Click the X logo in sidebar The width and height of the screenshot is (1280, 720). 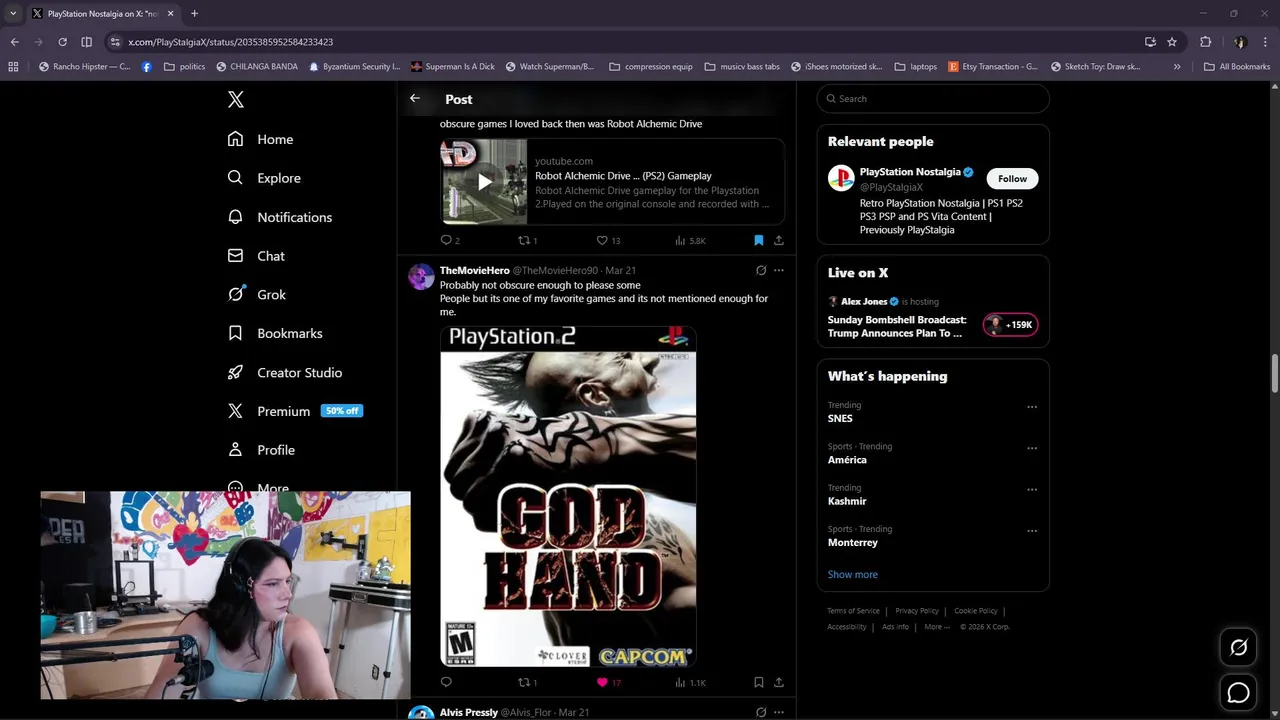(236, 99)
